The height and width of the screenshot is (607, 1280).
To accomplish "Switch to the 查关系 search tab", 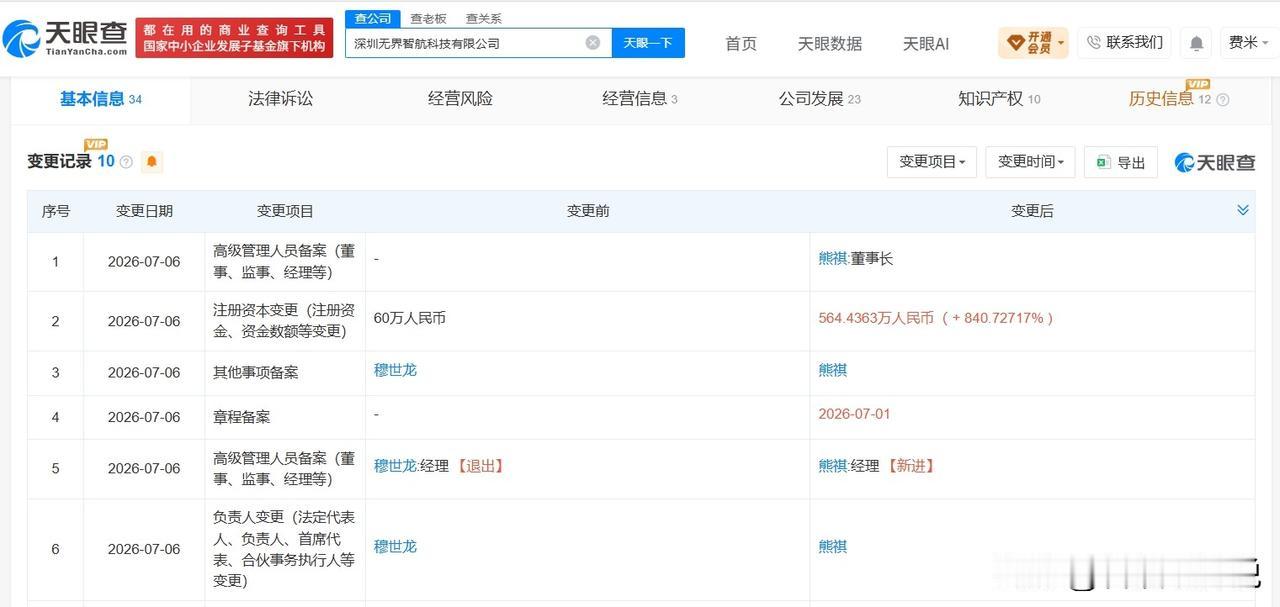I will (x=483, y=19).
